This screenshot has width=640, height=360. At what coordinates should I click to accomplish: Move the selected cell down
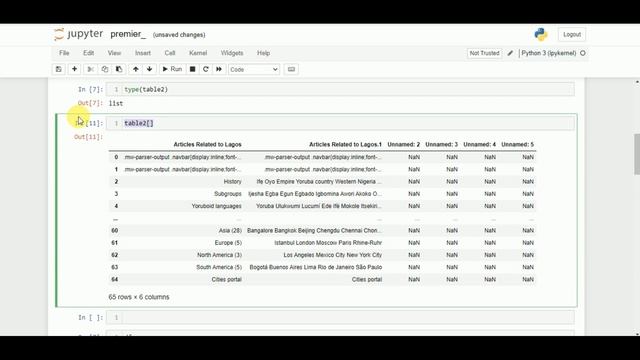click(x=149, y=69)
